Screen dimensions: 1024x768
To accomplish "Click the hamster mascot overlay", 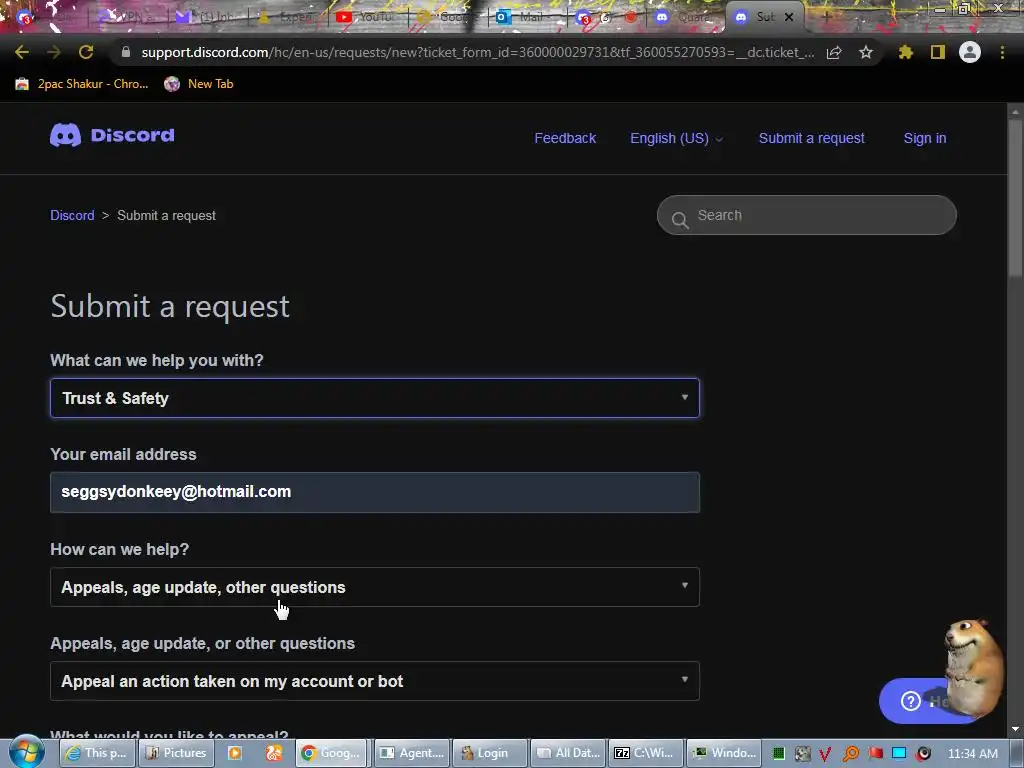I will [x=973, y=667].
